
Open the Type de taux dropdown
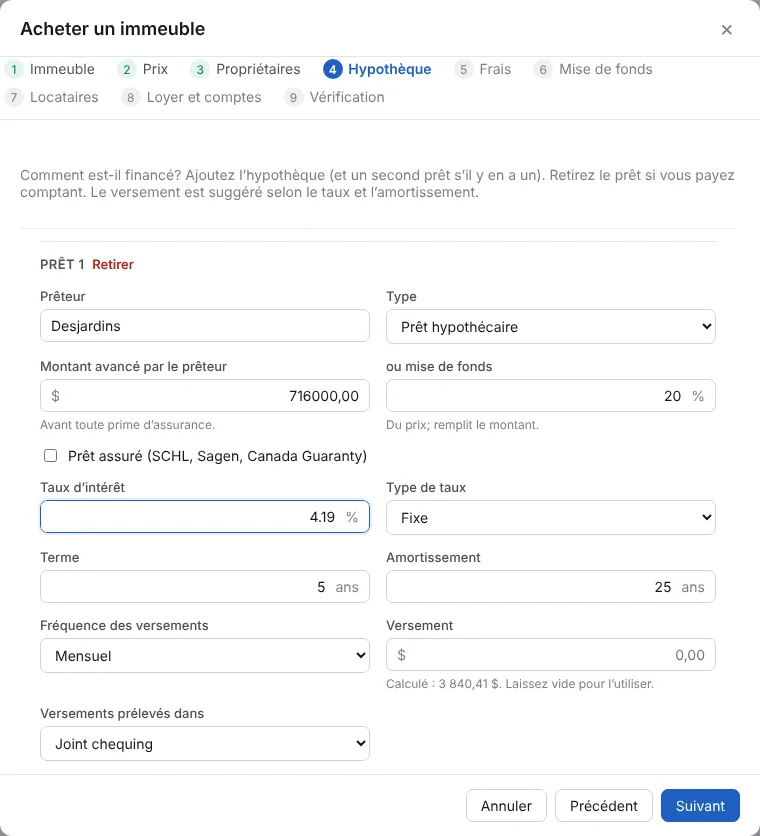pos(550,518)
